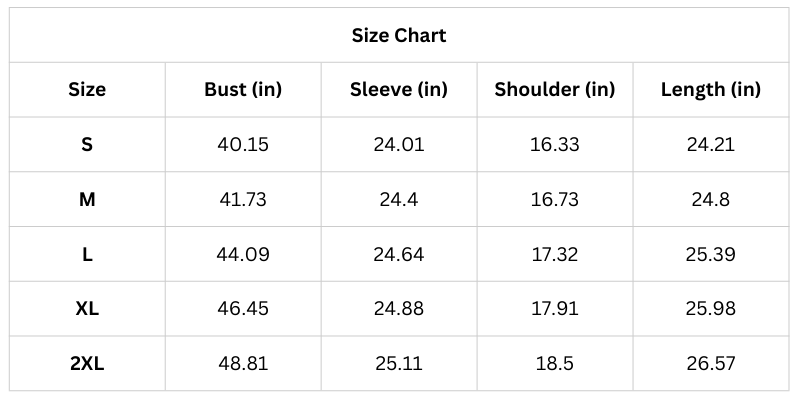Screen dimensions: 800x400
Task: Select the 24.01 sleeve cell
Action: (399, 144)
